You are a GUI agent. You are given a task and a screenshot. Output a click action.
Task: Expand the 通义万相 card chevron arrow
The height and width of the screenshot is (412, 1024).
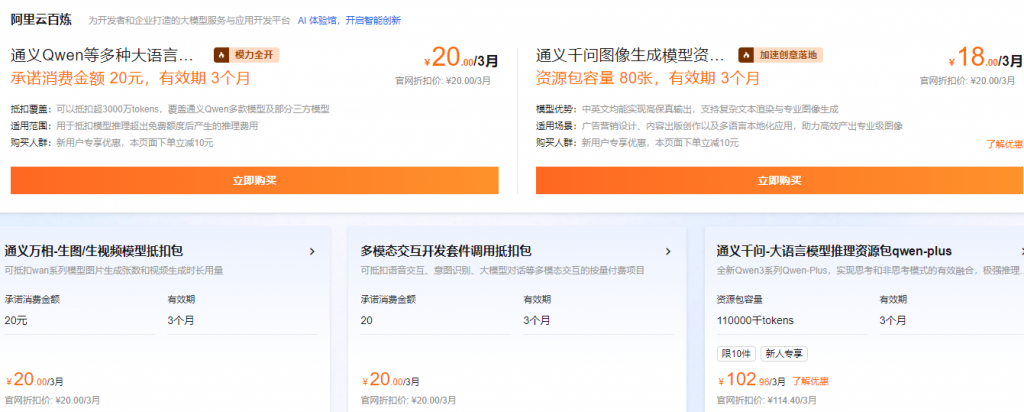312,251
